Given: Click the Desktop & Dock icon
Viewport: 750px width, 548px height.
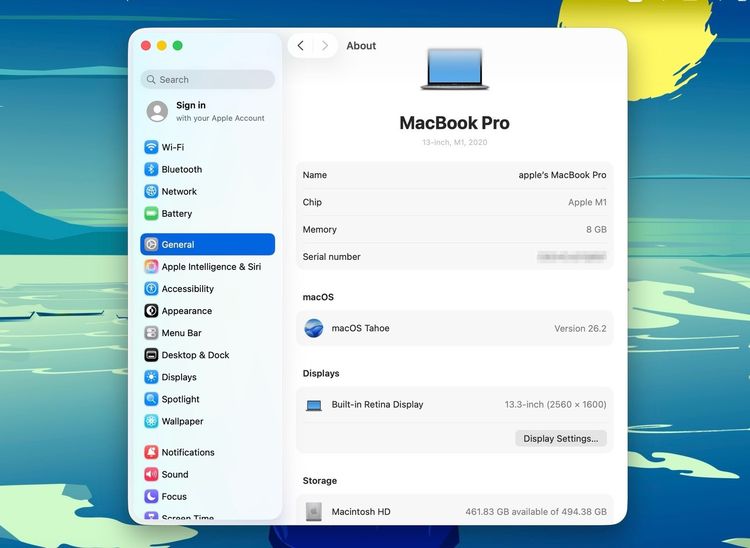Looking at the screenshot, I should (x=151, y=355).
